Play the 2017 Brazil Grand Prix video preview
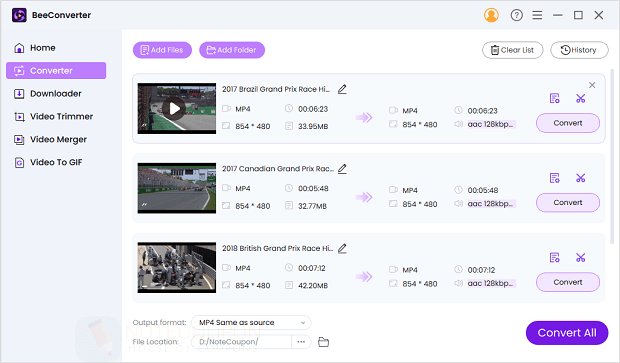The height and width of the screenshot is (363, 620). (x=174, y=109)
